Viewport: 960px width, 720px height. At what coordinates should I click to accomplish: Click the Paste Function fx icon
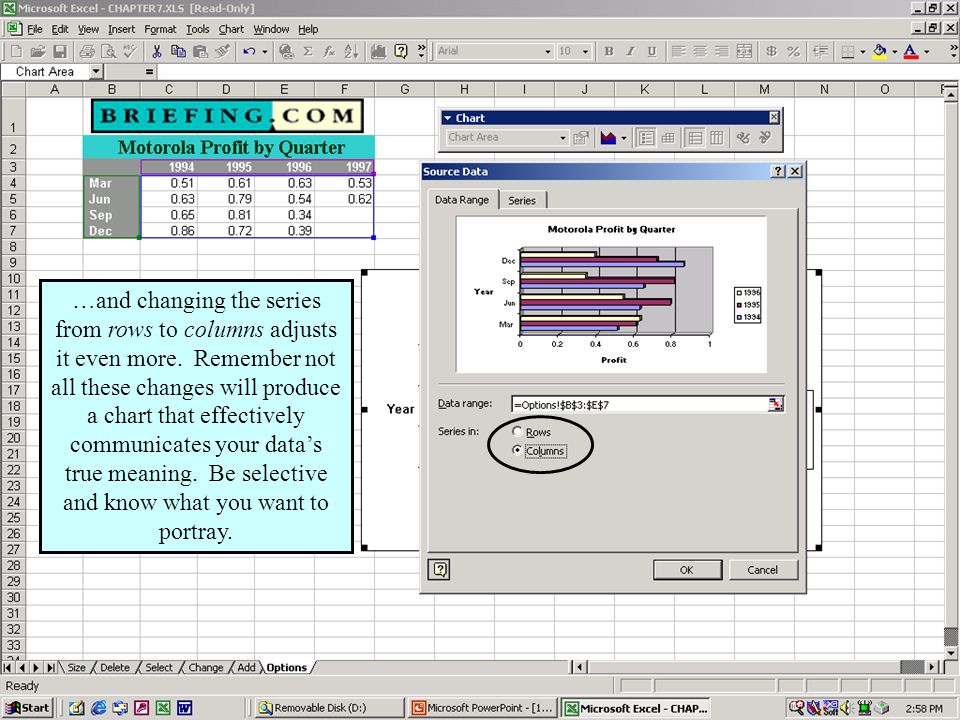tap(329, 51)
